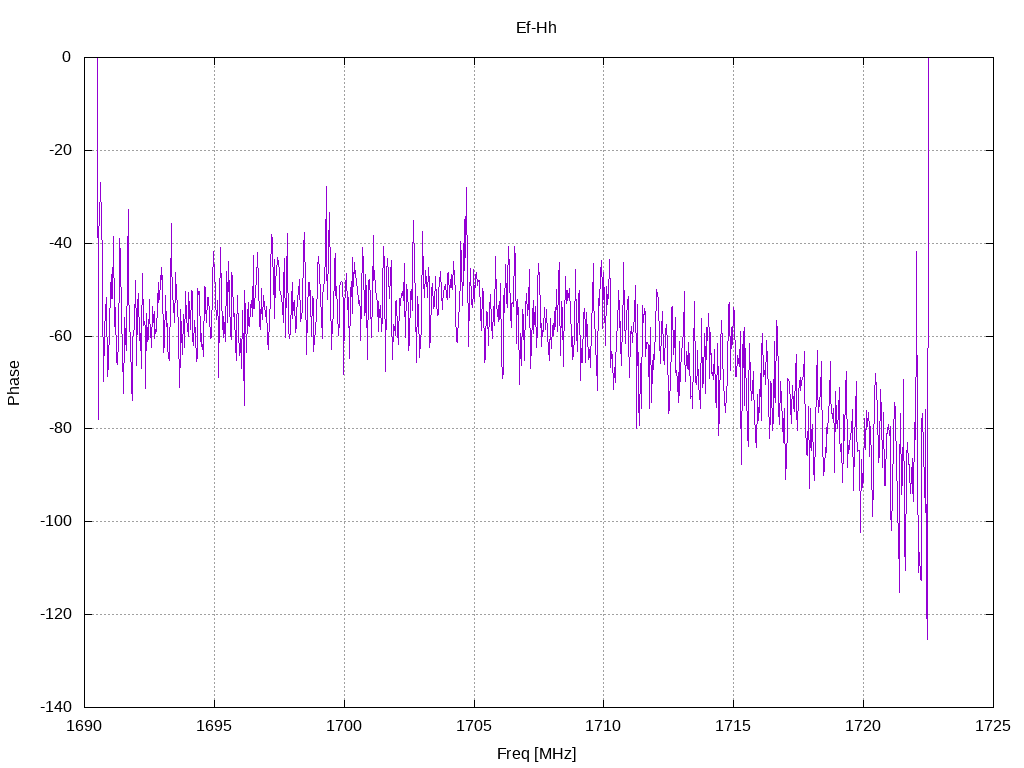Viewport: 1024px width, 768px height.
Task: Click the x-axis value 1695
Action: pyautogui.click(x=214, y=726)
